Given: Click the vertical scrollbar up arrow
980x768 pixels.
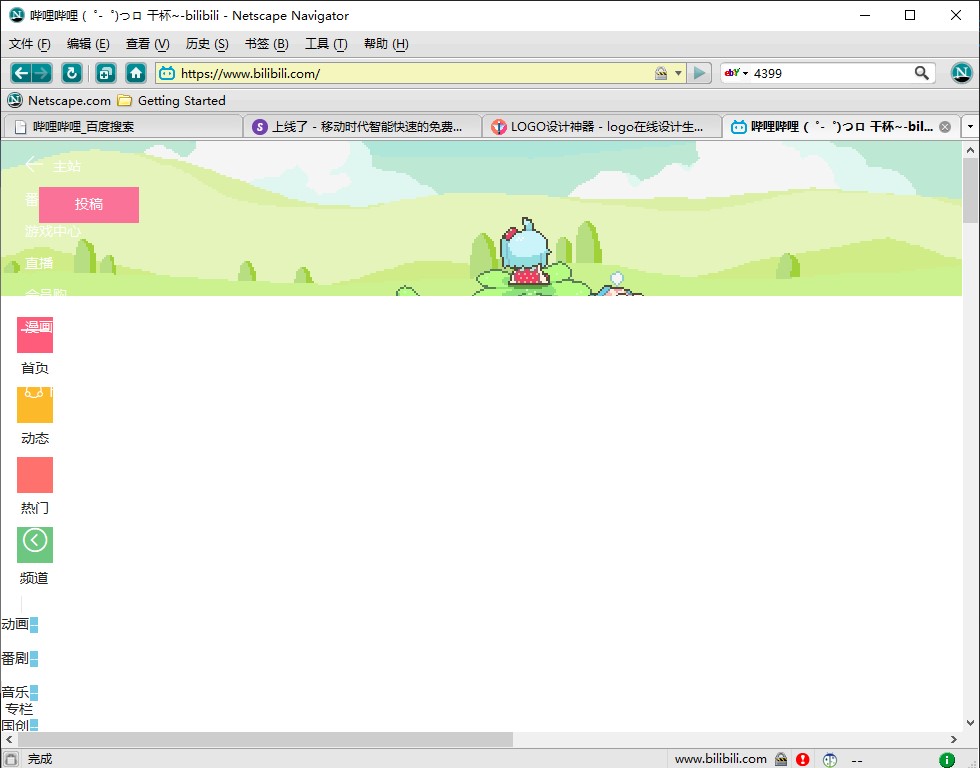Looking at the screenshot, I should [x=970, y=150].
